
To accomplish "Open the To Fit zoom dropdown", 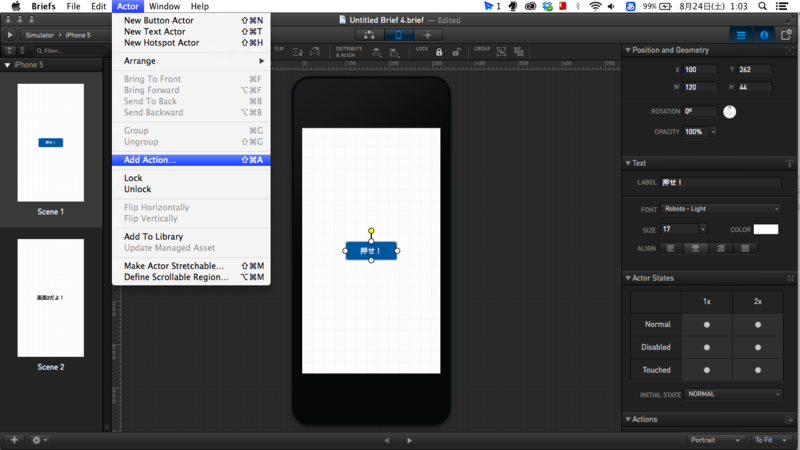I will click(x=771, y=440).
